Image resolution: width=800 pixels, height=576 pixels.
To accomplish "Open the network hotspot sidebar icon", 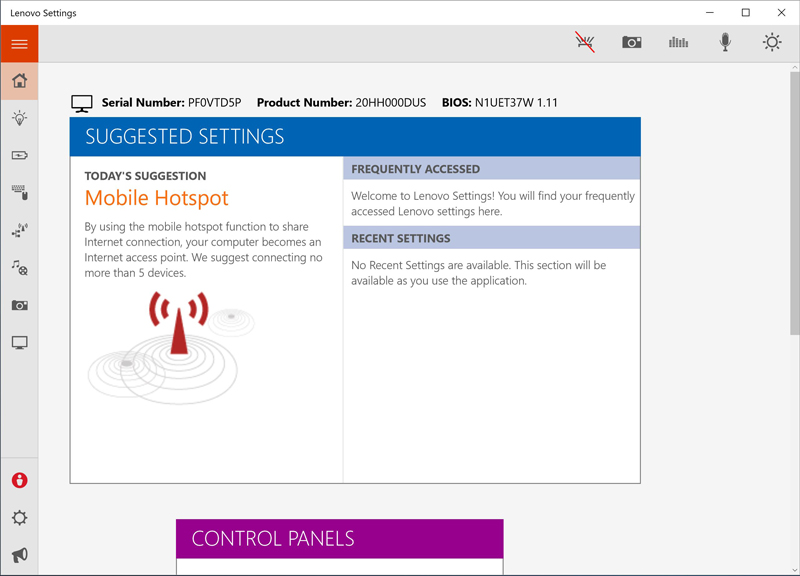I will click(x=19, y=230).
